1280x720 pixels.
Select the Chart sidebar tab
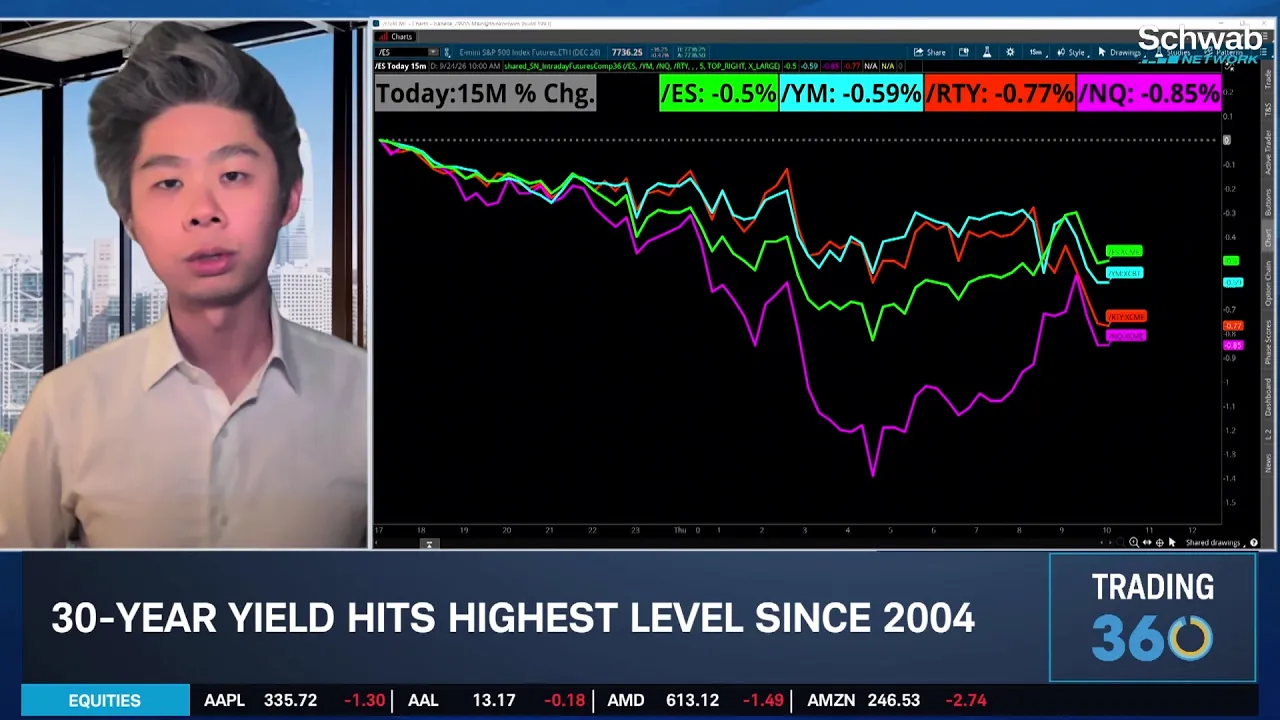(x=1268, y=238)
